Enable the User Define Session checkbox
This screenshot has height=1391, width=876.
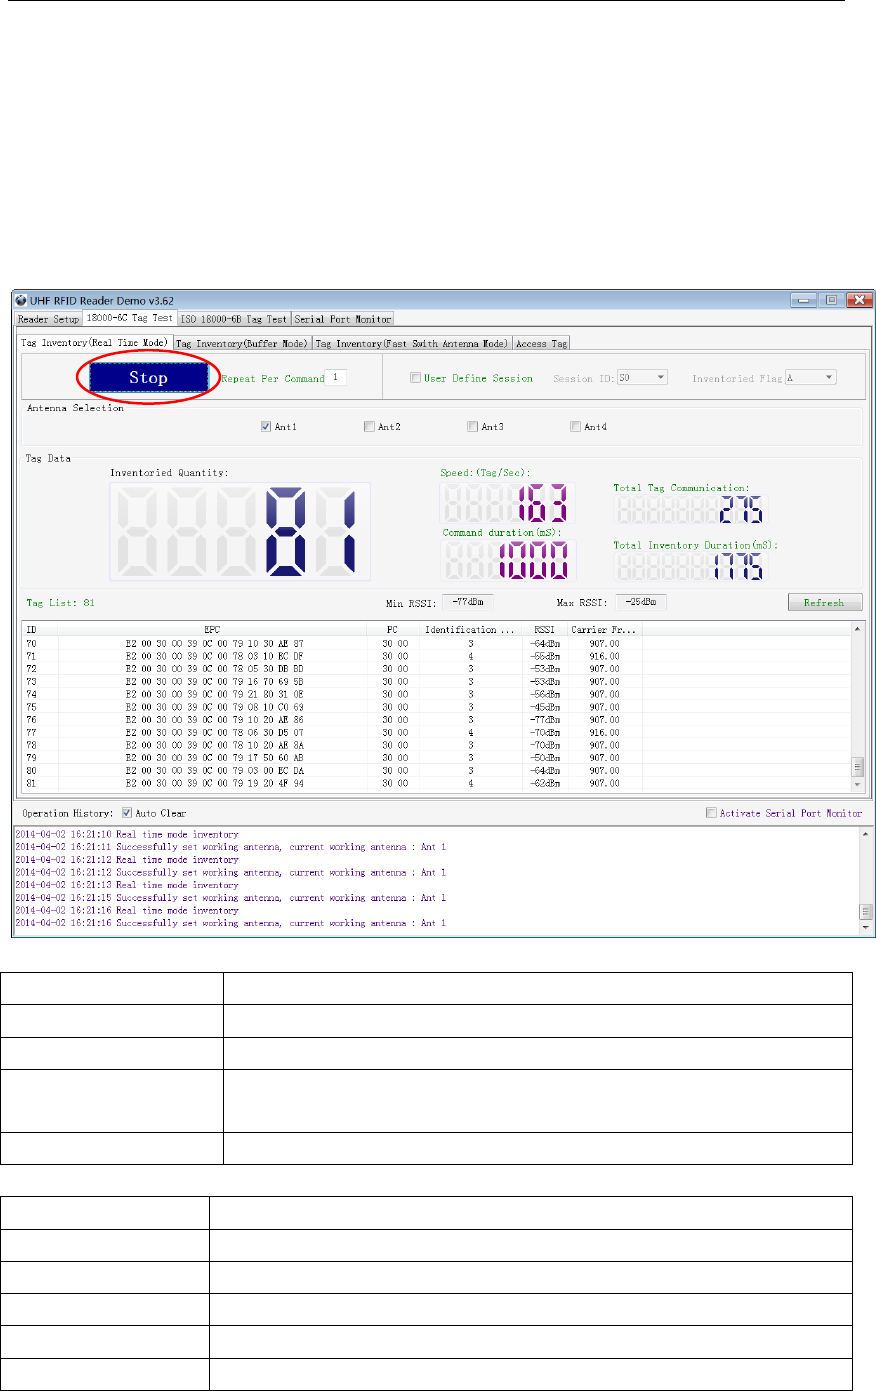click(x=415, y=378)
